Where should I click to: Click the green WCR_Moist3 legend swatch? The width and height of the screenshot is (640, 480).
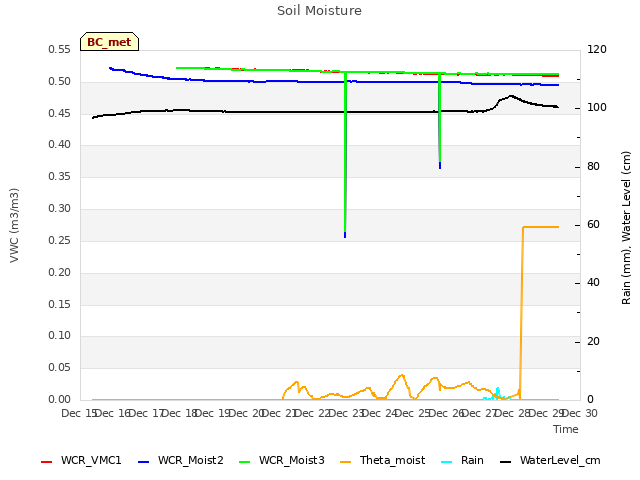tap(244, 462)
